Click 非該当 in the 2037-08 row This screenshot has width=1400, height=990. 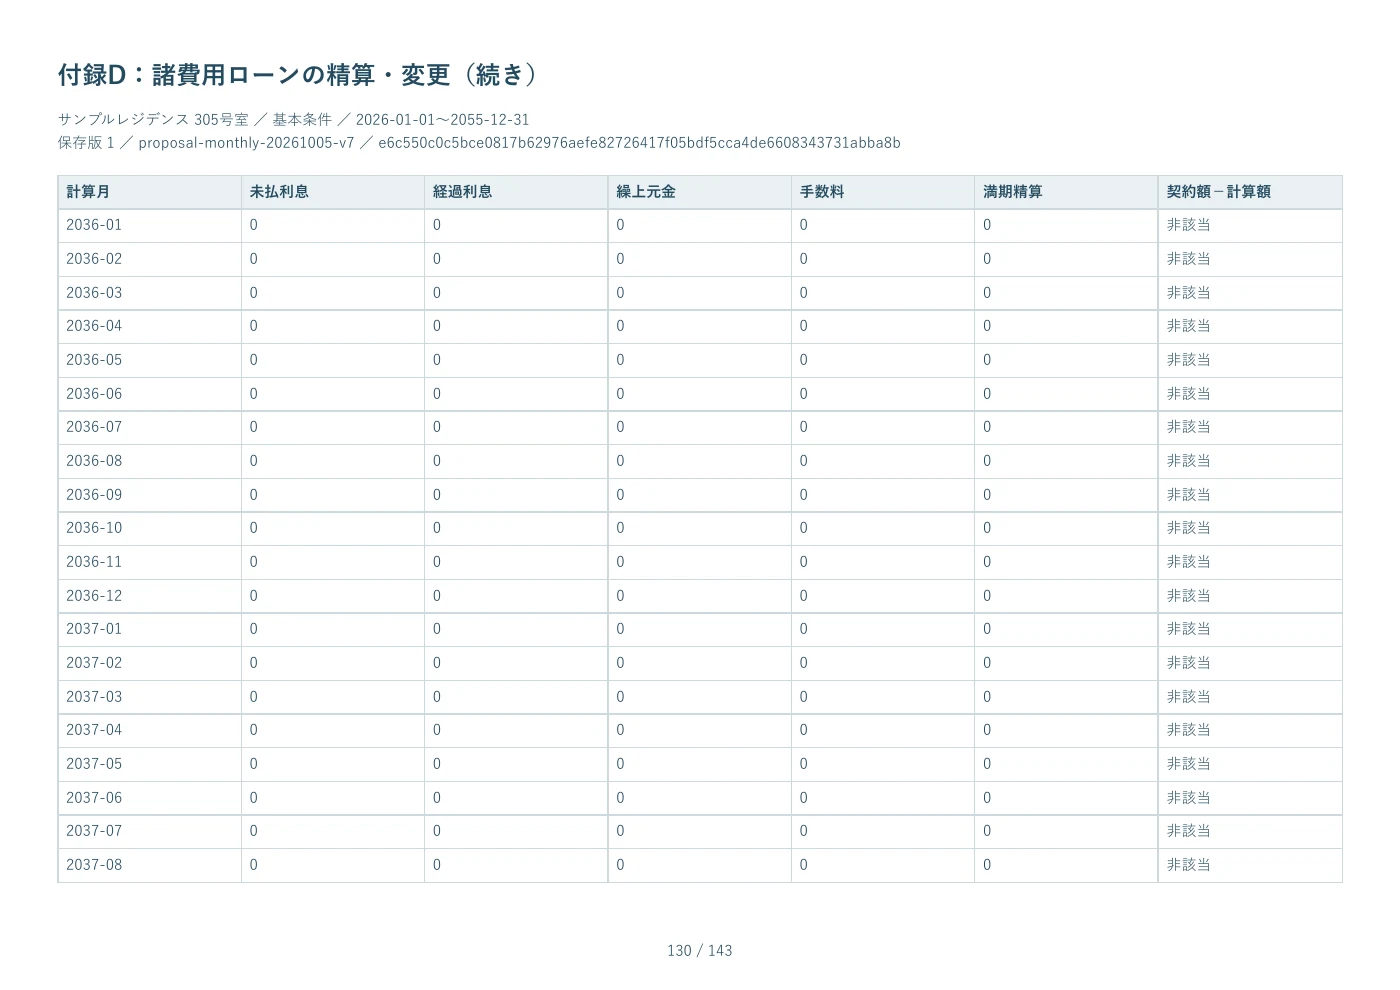coord(1188,865)
